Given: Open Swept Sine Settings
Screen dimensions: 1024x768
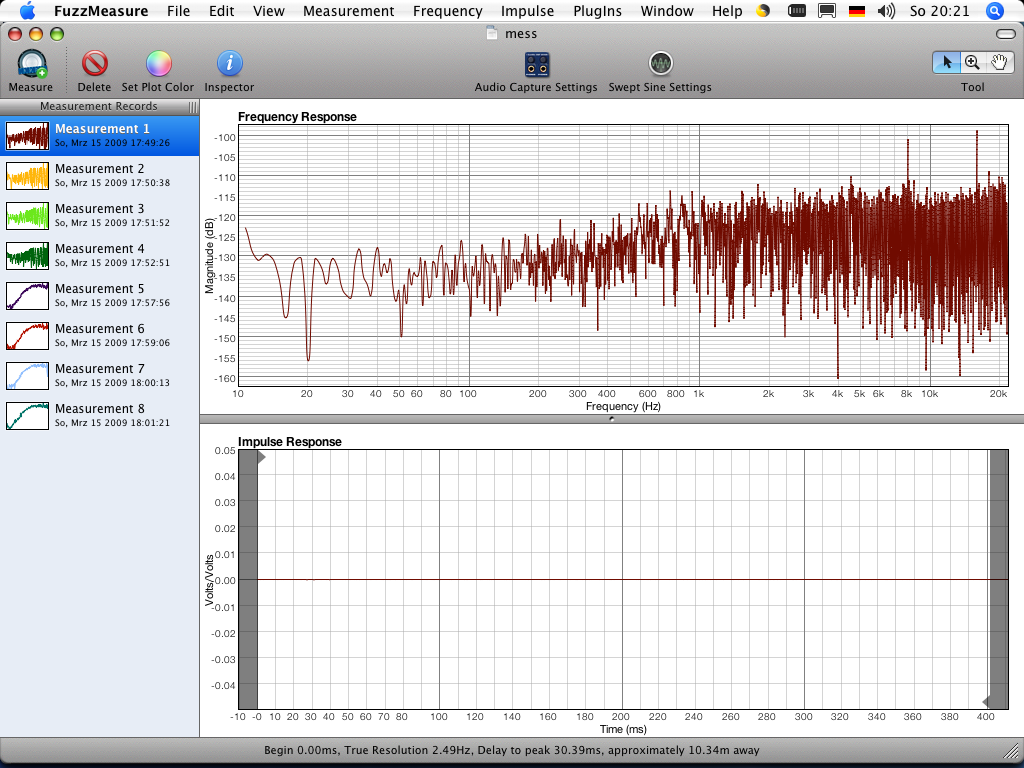Looking at the screenshot, I should click(x=660, y=64).
